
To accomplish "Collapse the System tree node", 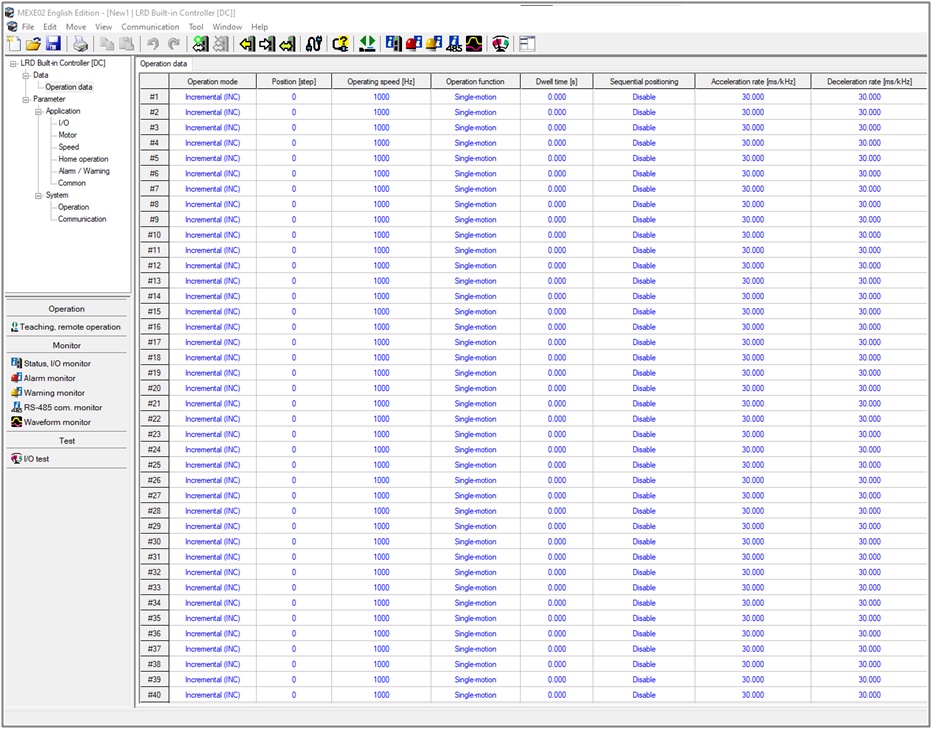I will tap(38, 195).
